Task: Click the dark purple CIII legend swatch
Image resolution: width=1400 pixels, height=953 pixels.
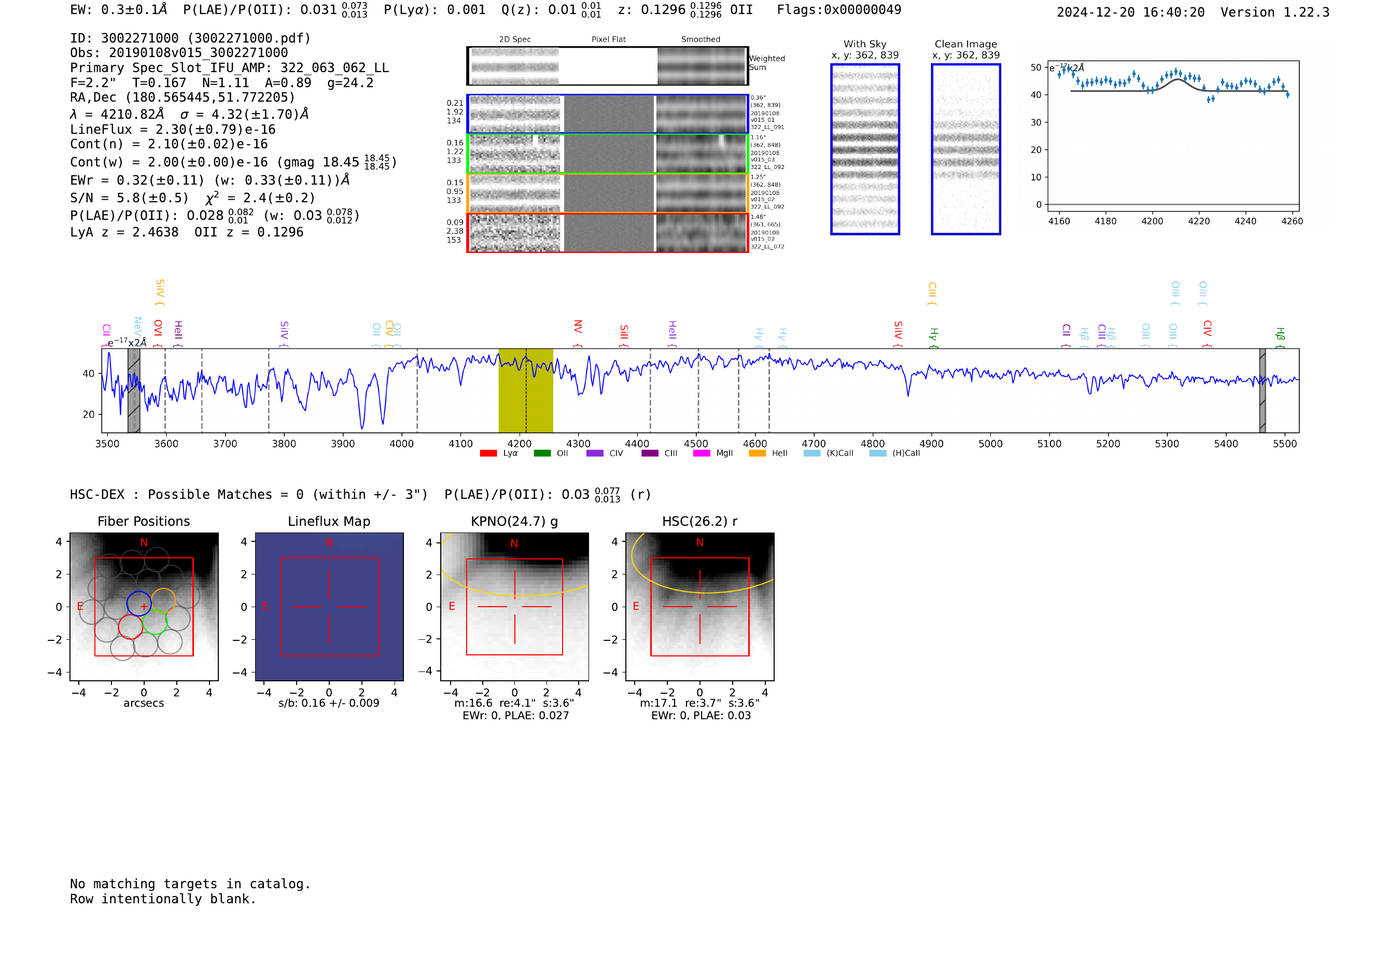Action: click(650, 453)
